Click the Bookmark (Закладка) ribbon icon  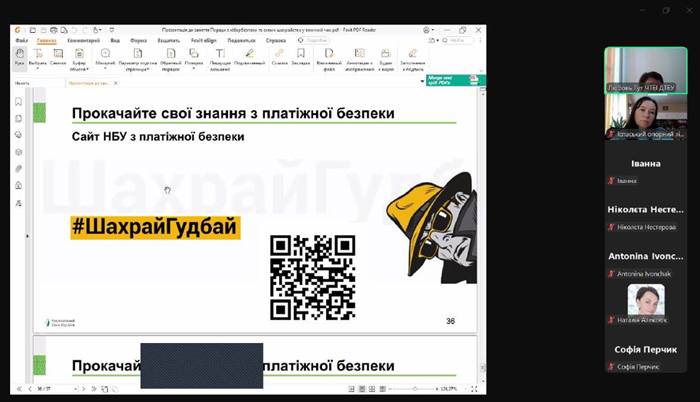click(x=301, y=55)
